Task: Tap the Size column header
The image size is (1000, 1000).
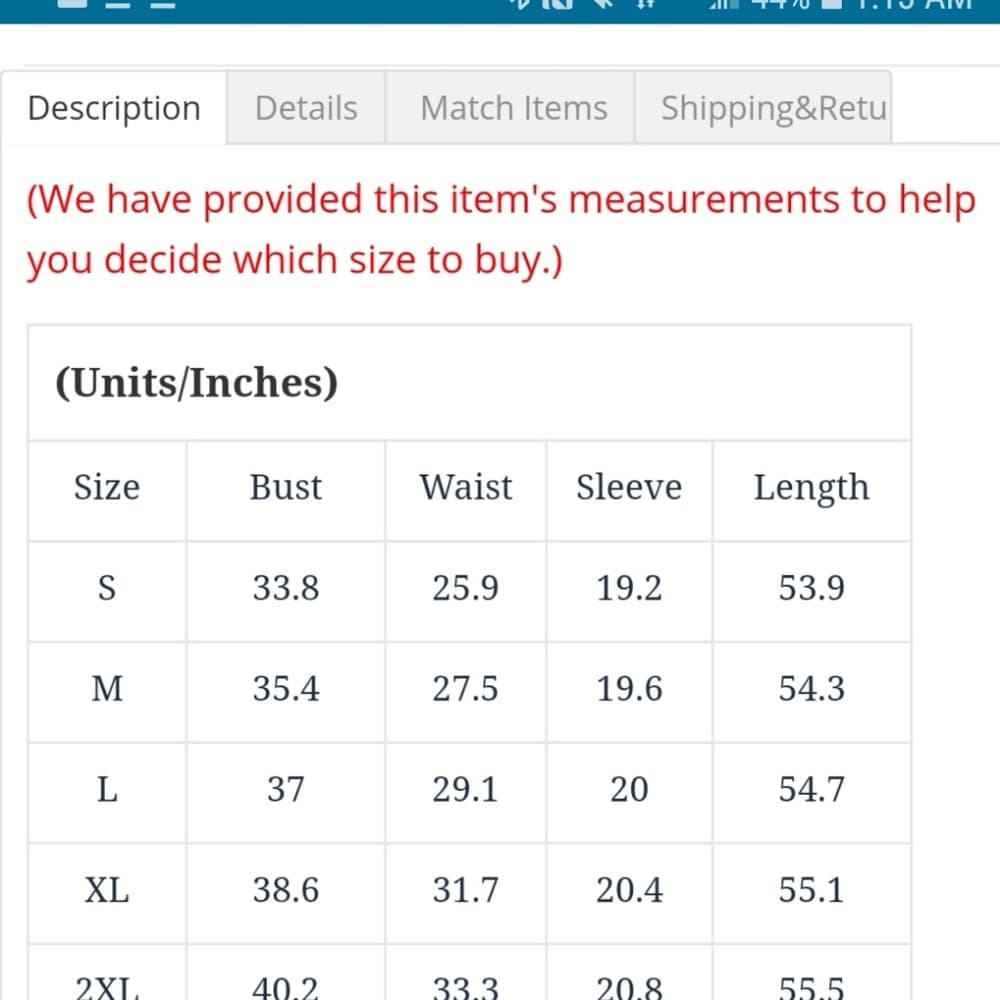Action: (107, 488)
